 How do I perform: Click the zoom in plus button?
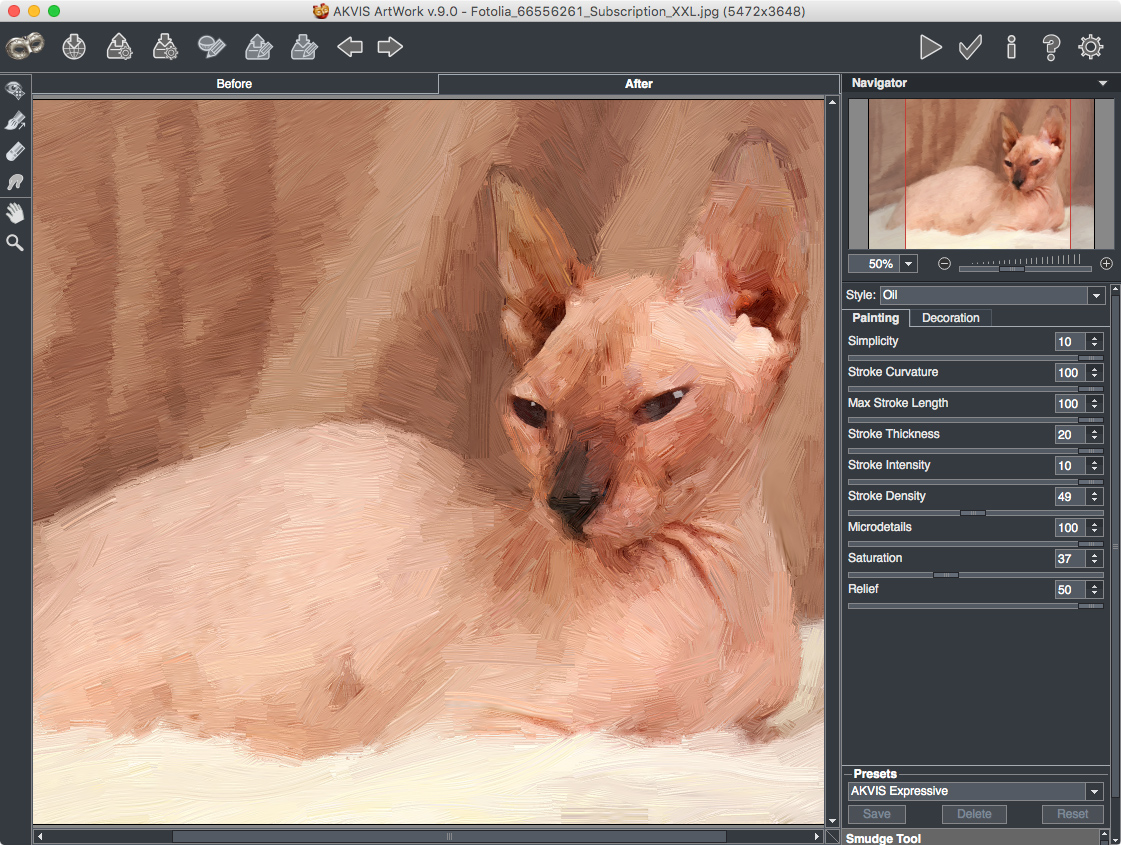[x=1106, y=264]
